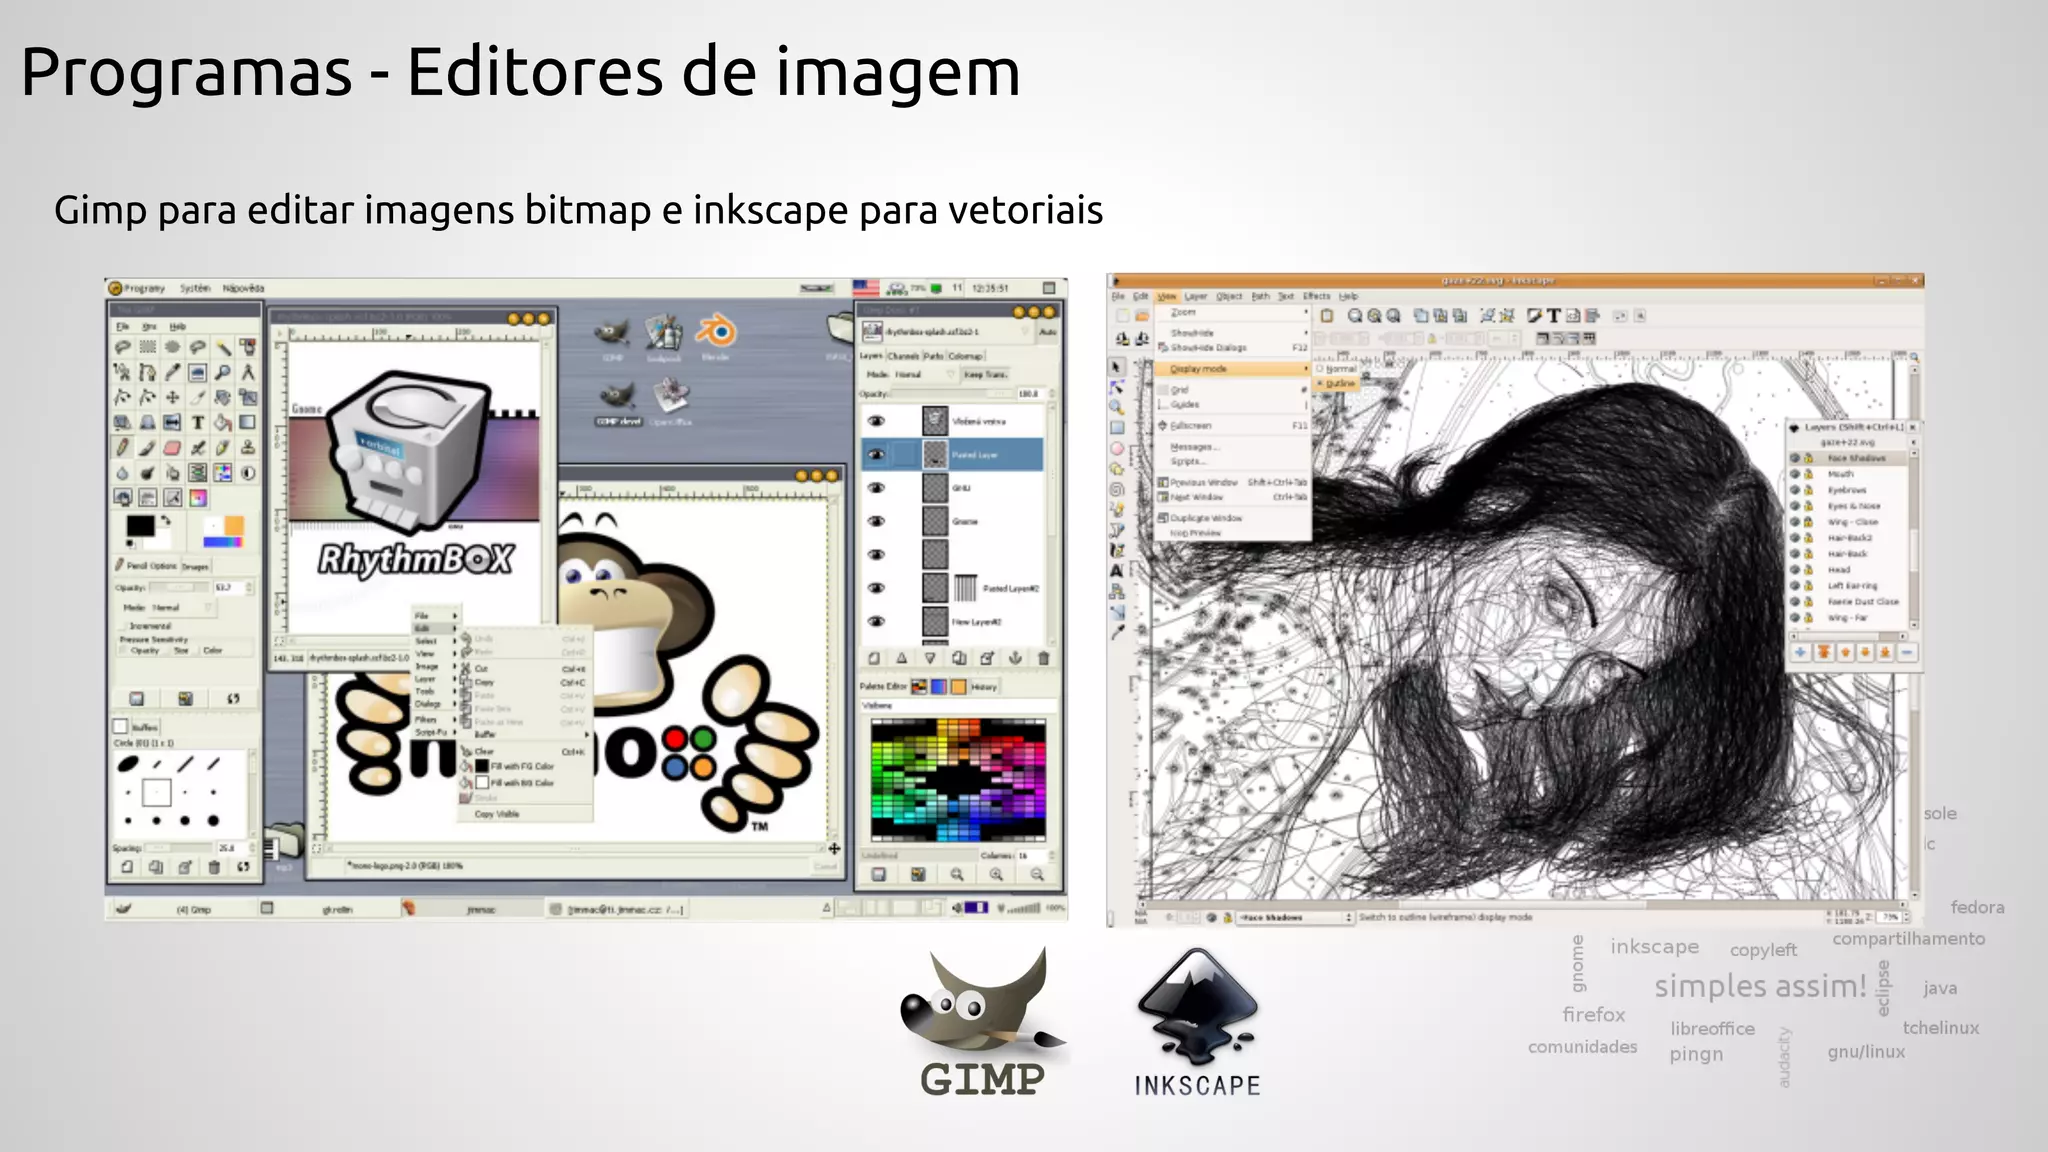Choose Fullscreen in Inkscape View menu
Screen dimensions: 2048x1152
click(1232, 426)
